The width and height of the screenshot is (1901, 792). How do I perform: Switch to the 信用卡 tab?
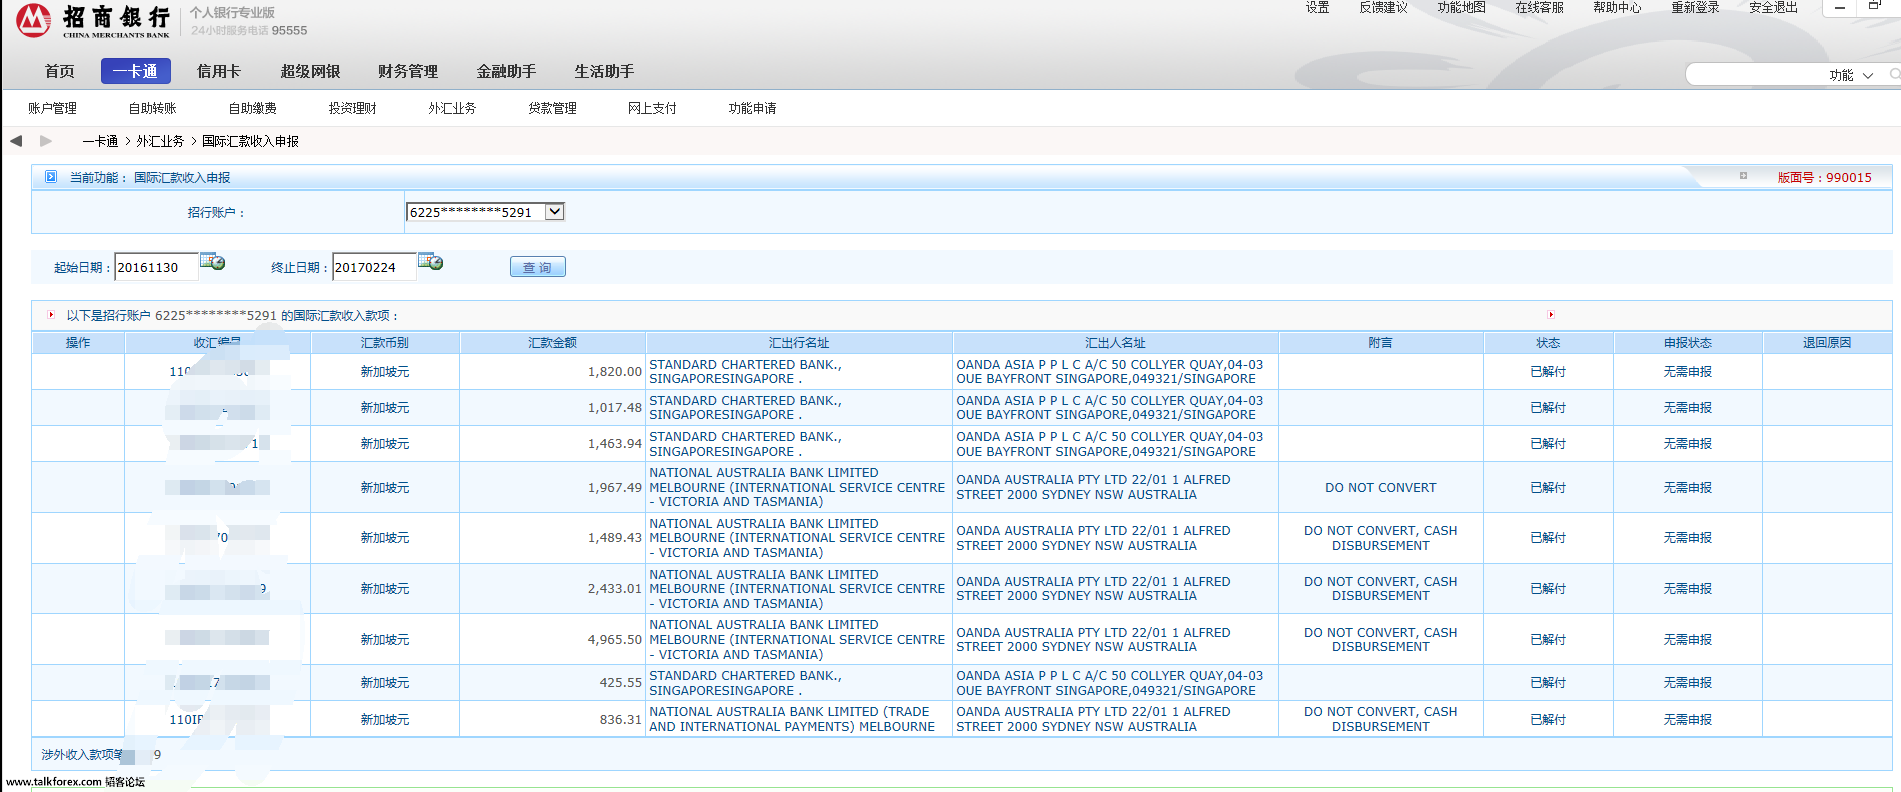pos(219,71)
